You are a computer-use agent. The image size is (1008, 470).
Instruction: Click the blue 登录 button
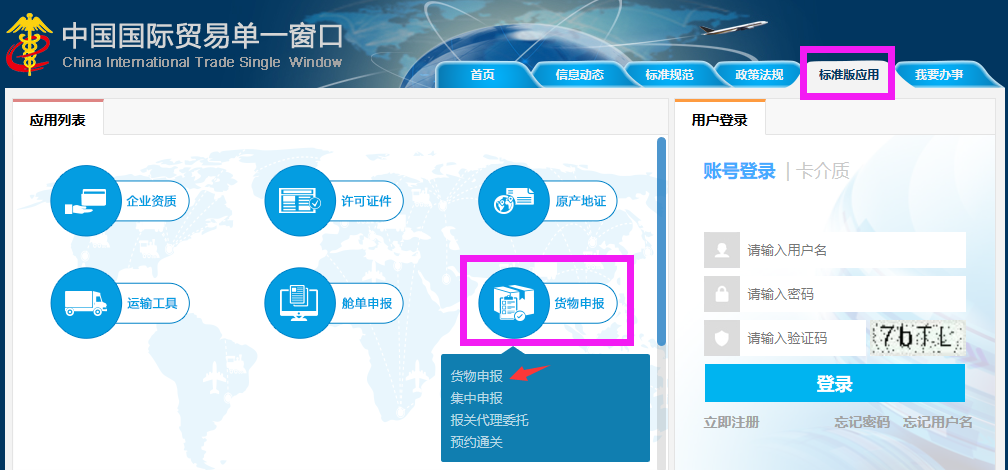coord(834,383)
